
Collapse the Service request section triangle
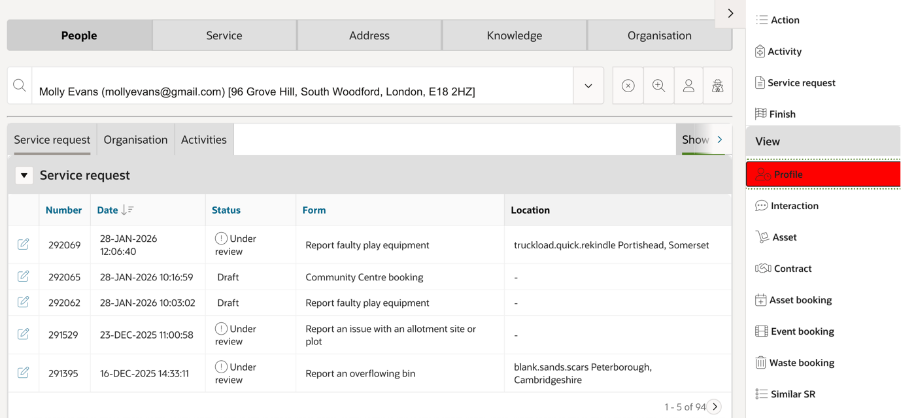point(25,175)
